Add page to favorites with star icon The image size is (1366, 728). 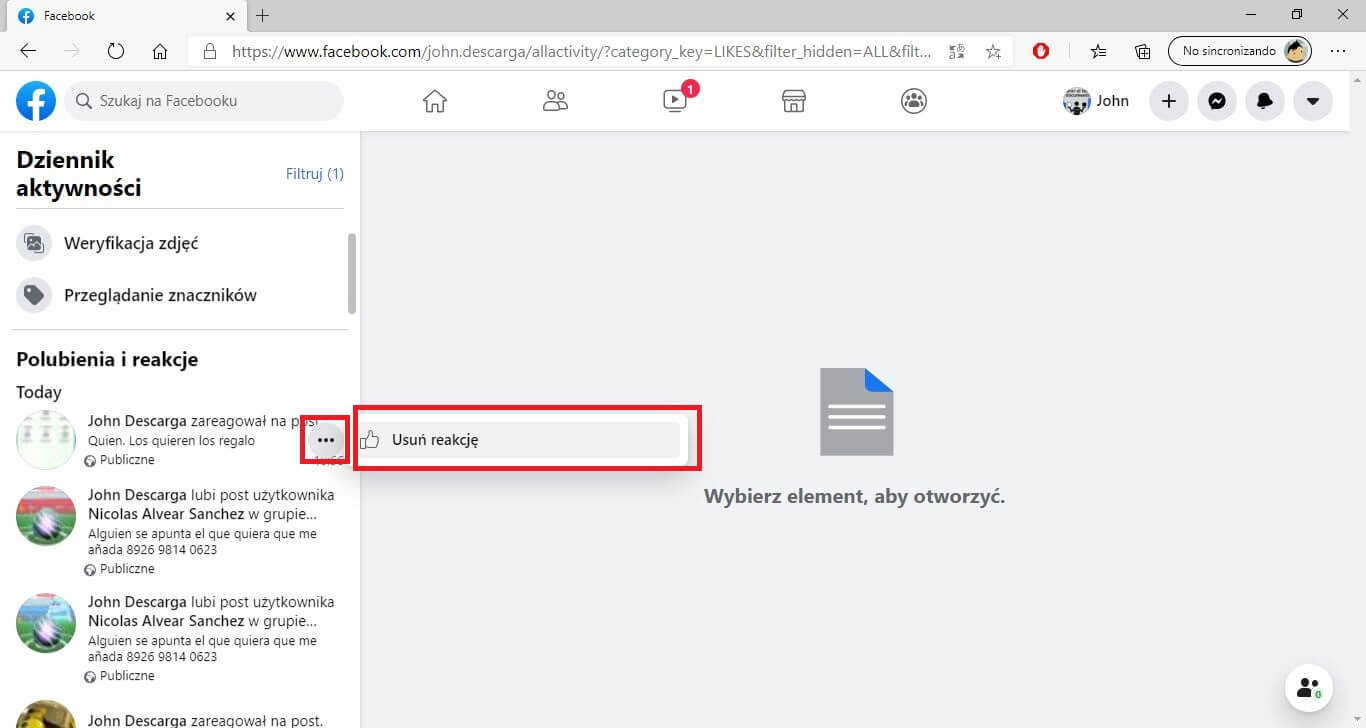point(993,51)
